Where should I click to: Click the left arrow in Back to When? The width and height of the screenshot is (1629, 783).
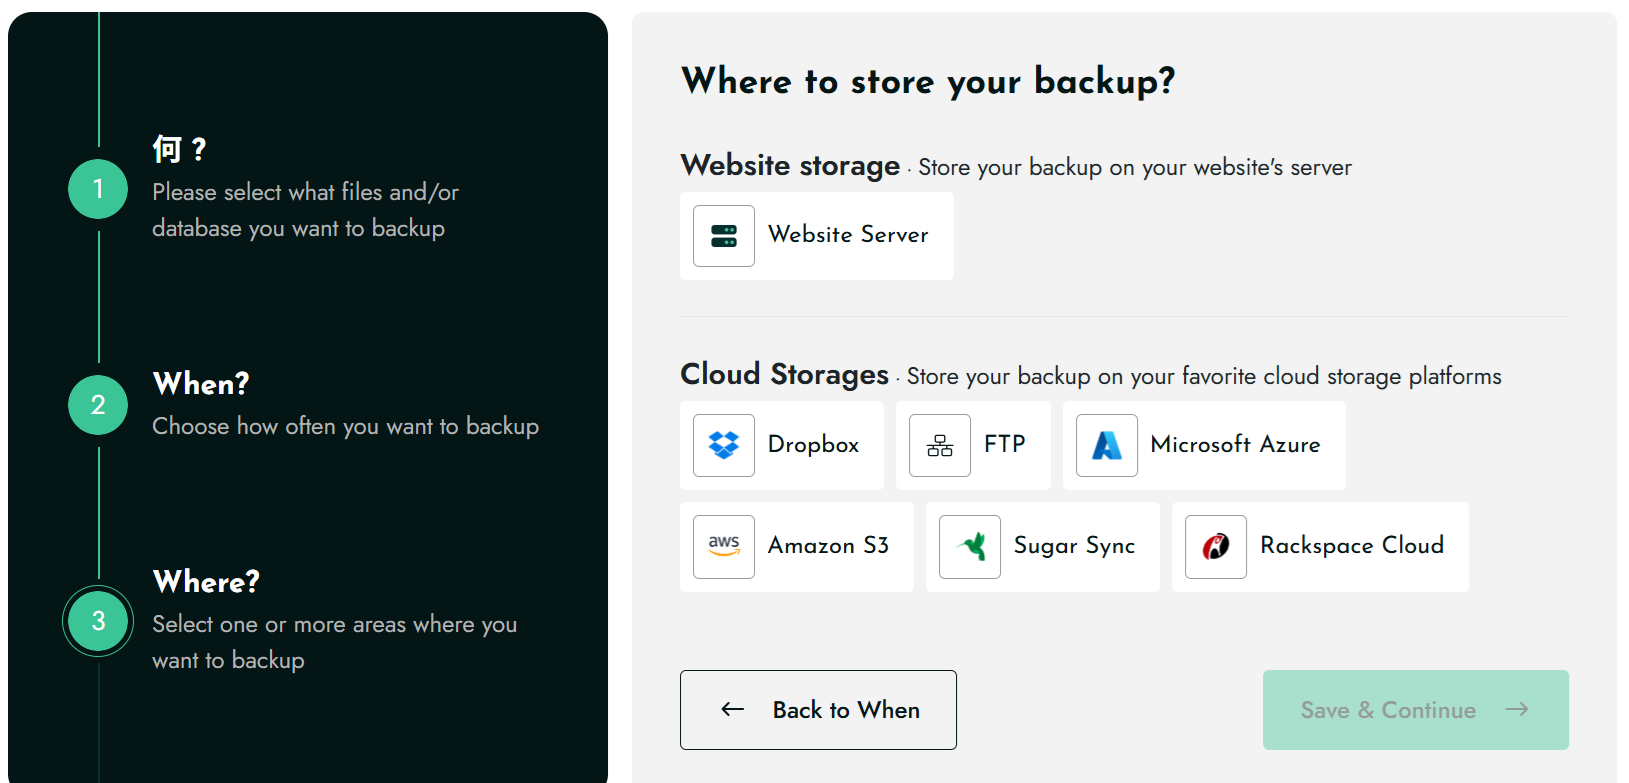[733, 709]
